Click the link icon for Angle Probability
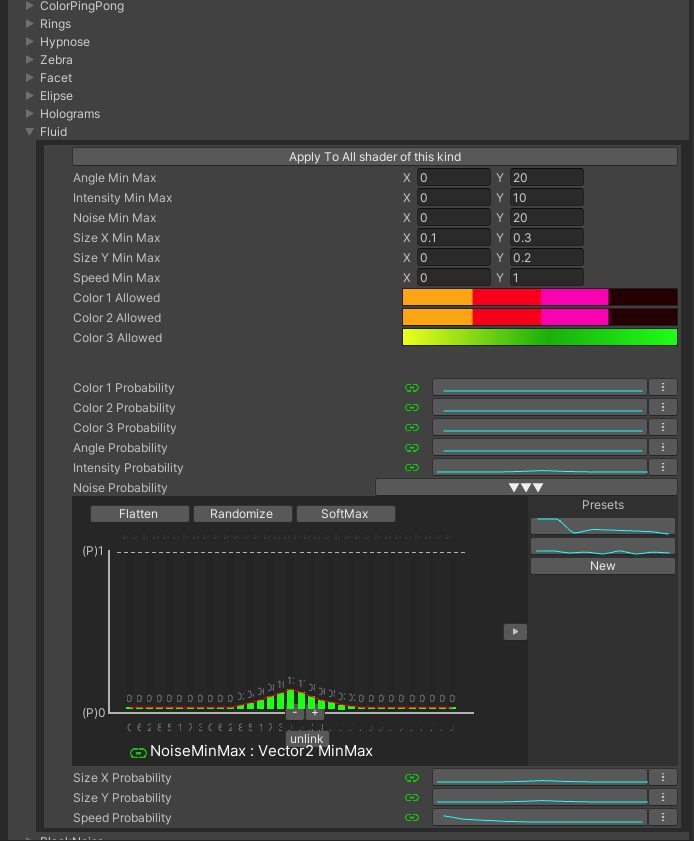Viewport: 694px width, 841px height. click(411, 448)
